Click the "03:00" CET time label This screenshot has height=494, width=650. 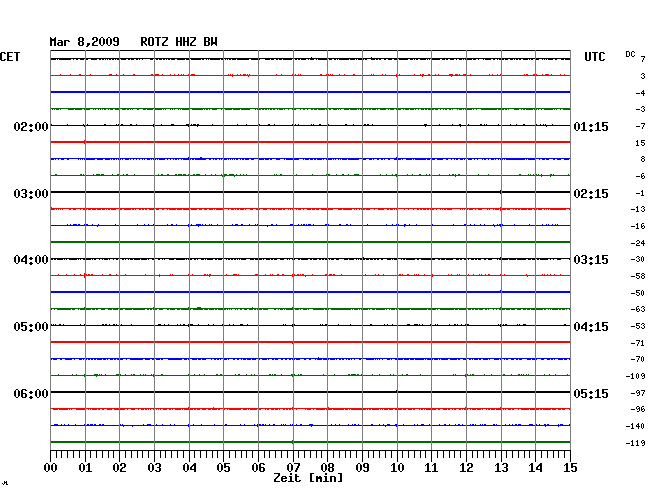coord(31,194)
